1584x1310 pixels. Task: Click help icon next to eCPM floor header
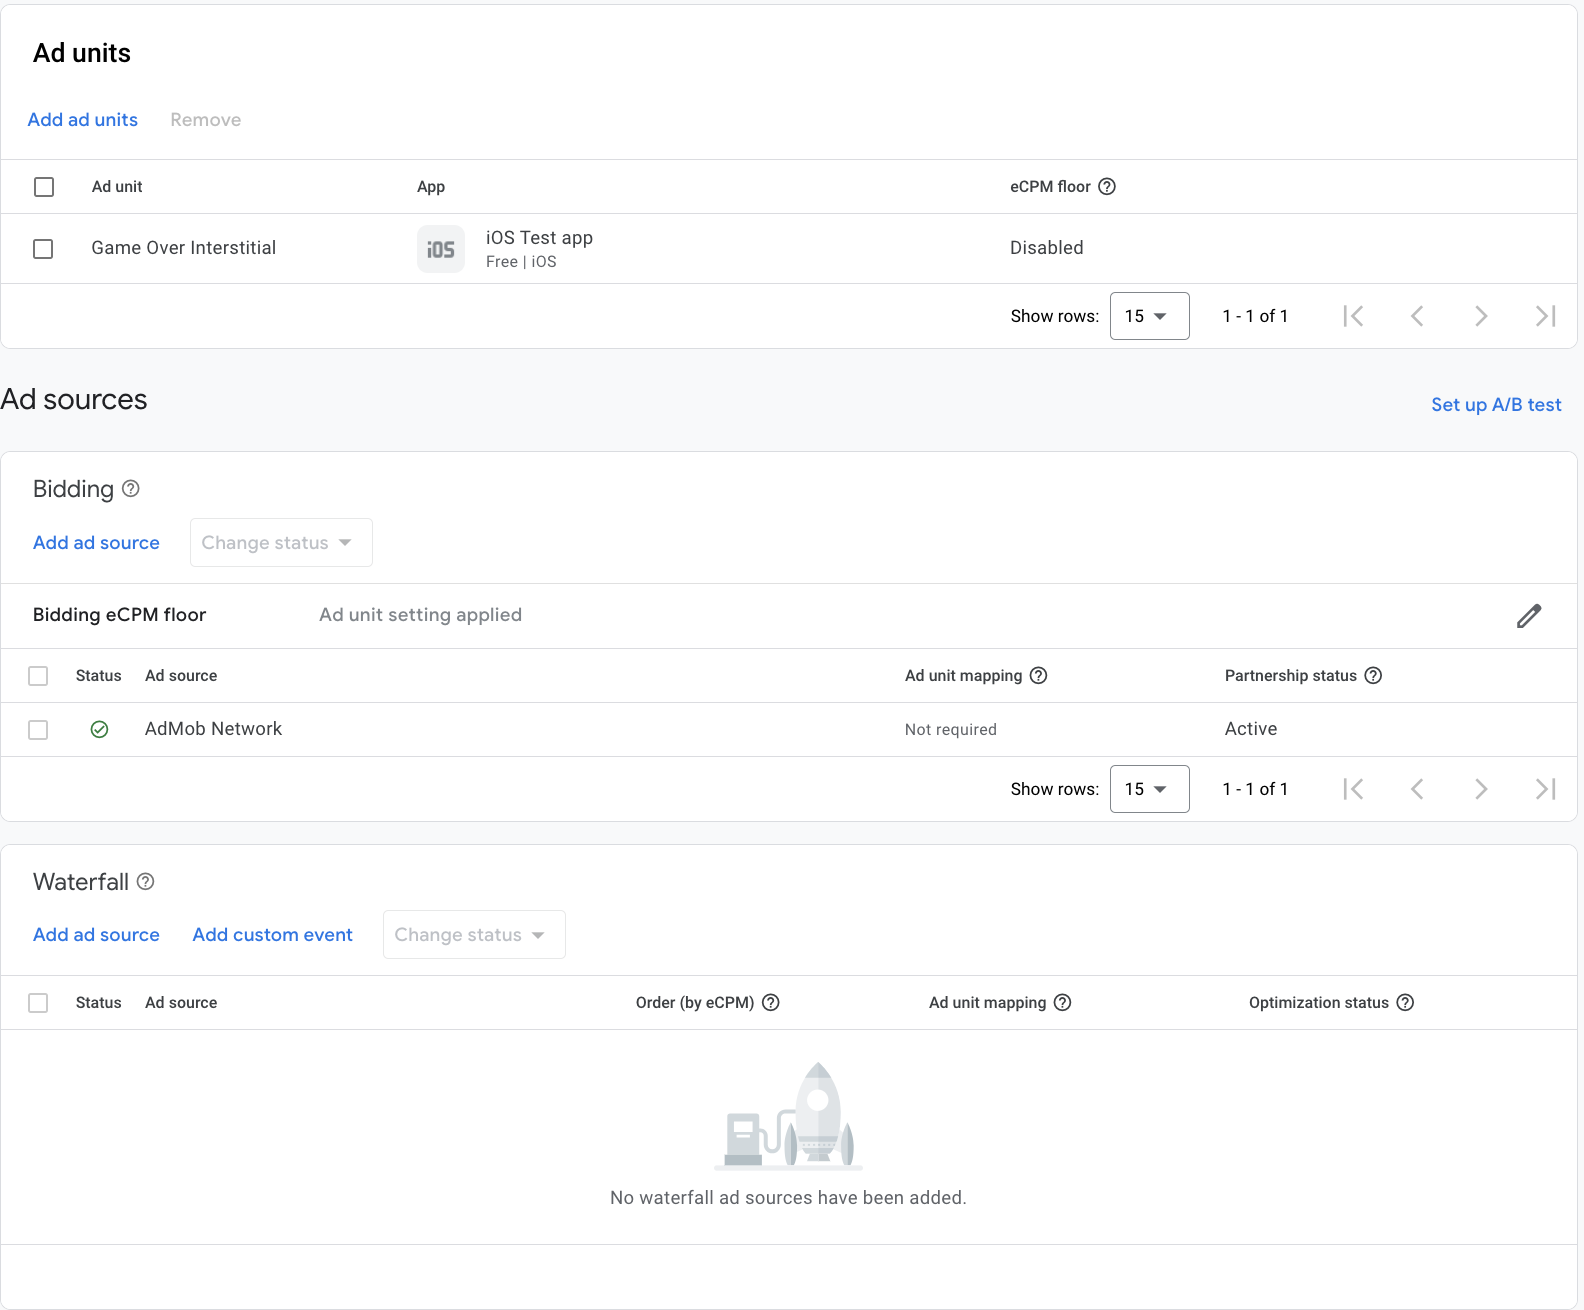point(1107,187)
